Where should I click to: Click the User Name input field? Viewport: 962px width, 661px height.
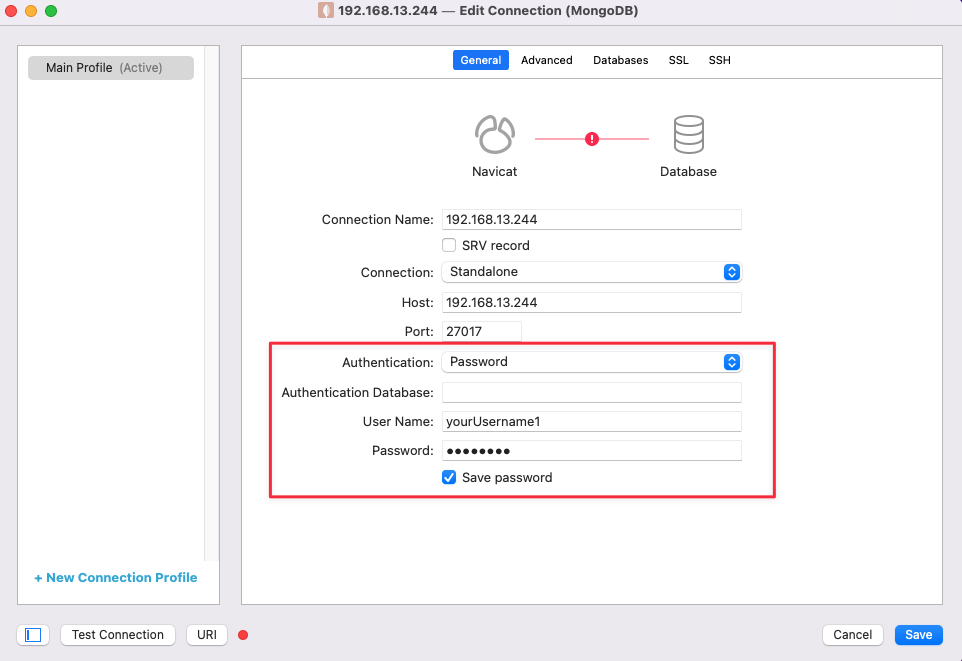point(591,422)
